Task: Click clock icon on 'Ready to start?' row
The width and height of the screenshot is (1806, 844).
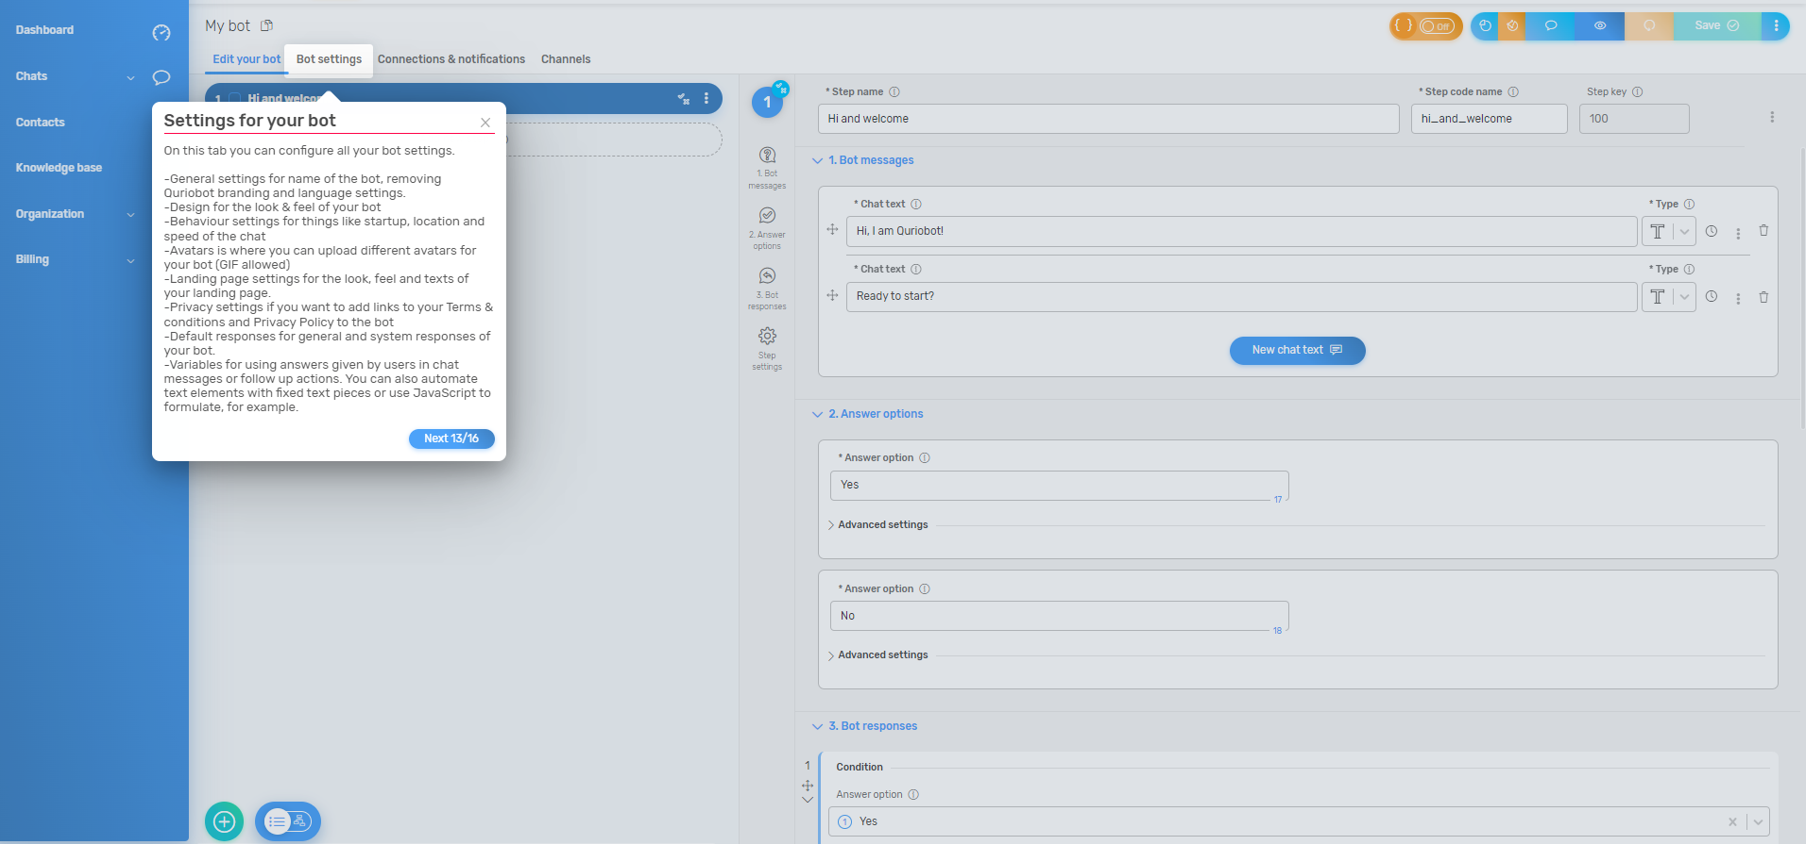Action: 1711,297
